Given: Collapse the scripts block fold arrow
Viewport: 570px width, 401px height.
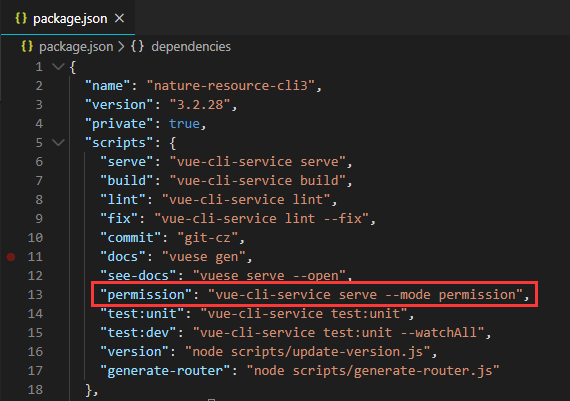Looking at the screenshot, I should click(x=58, y=143).
